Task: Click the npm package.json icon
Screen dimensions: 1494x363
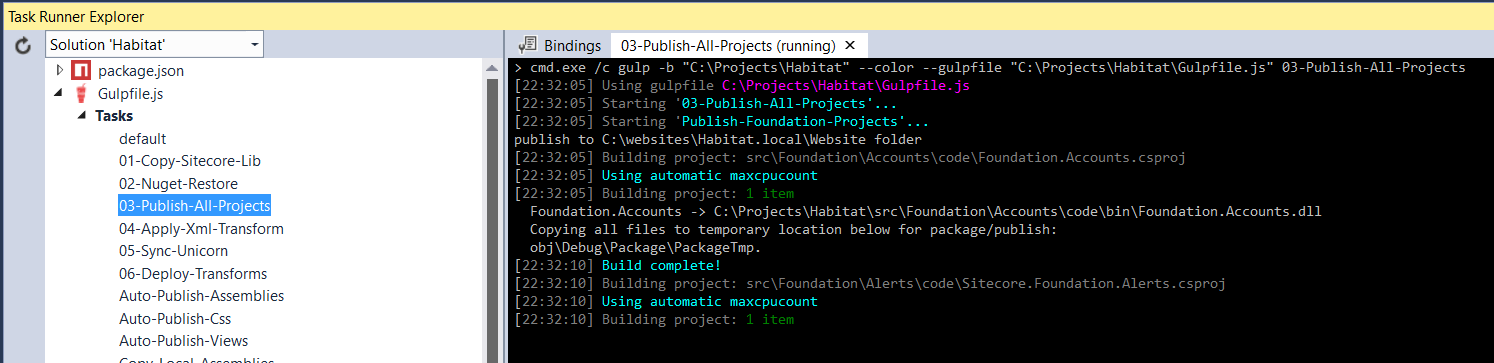Action: (81, 70)
